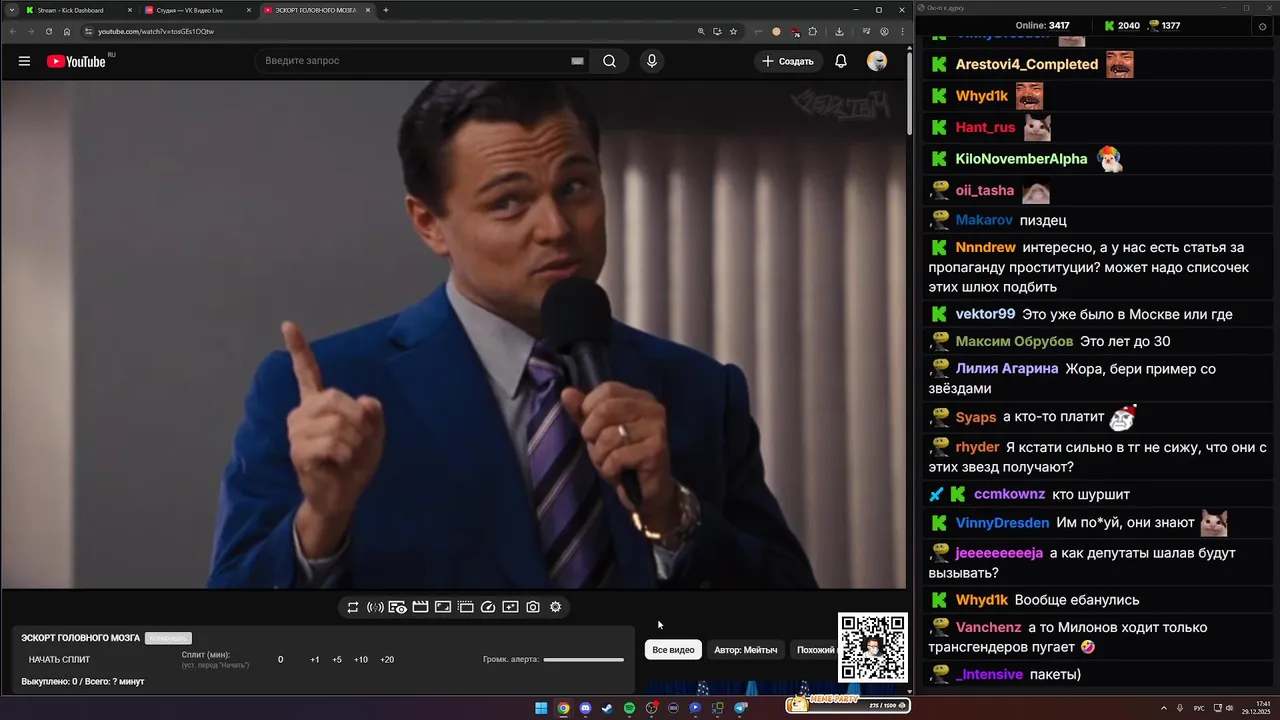The width and height of the screenshot is (1280, 720).
Task: Take a video screenshot with camera icon
Action: point(533,607)
